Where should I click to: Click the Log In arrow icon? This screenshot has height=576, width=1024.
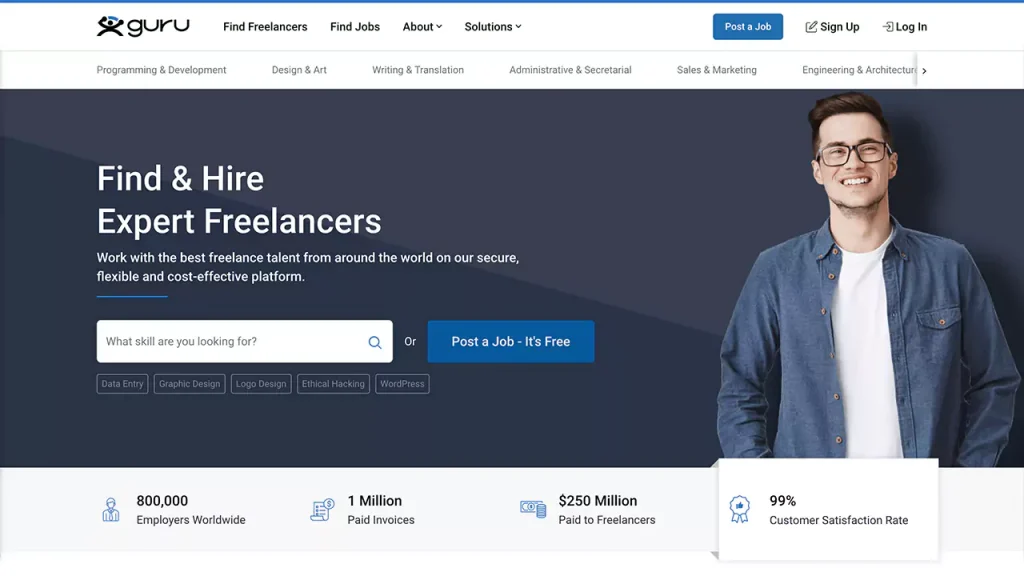(888, 27)
